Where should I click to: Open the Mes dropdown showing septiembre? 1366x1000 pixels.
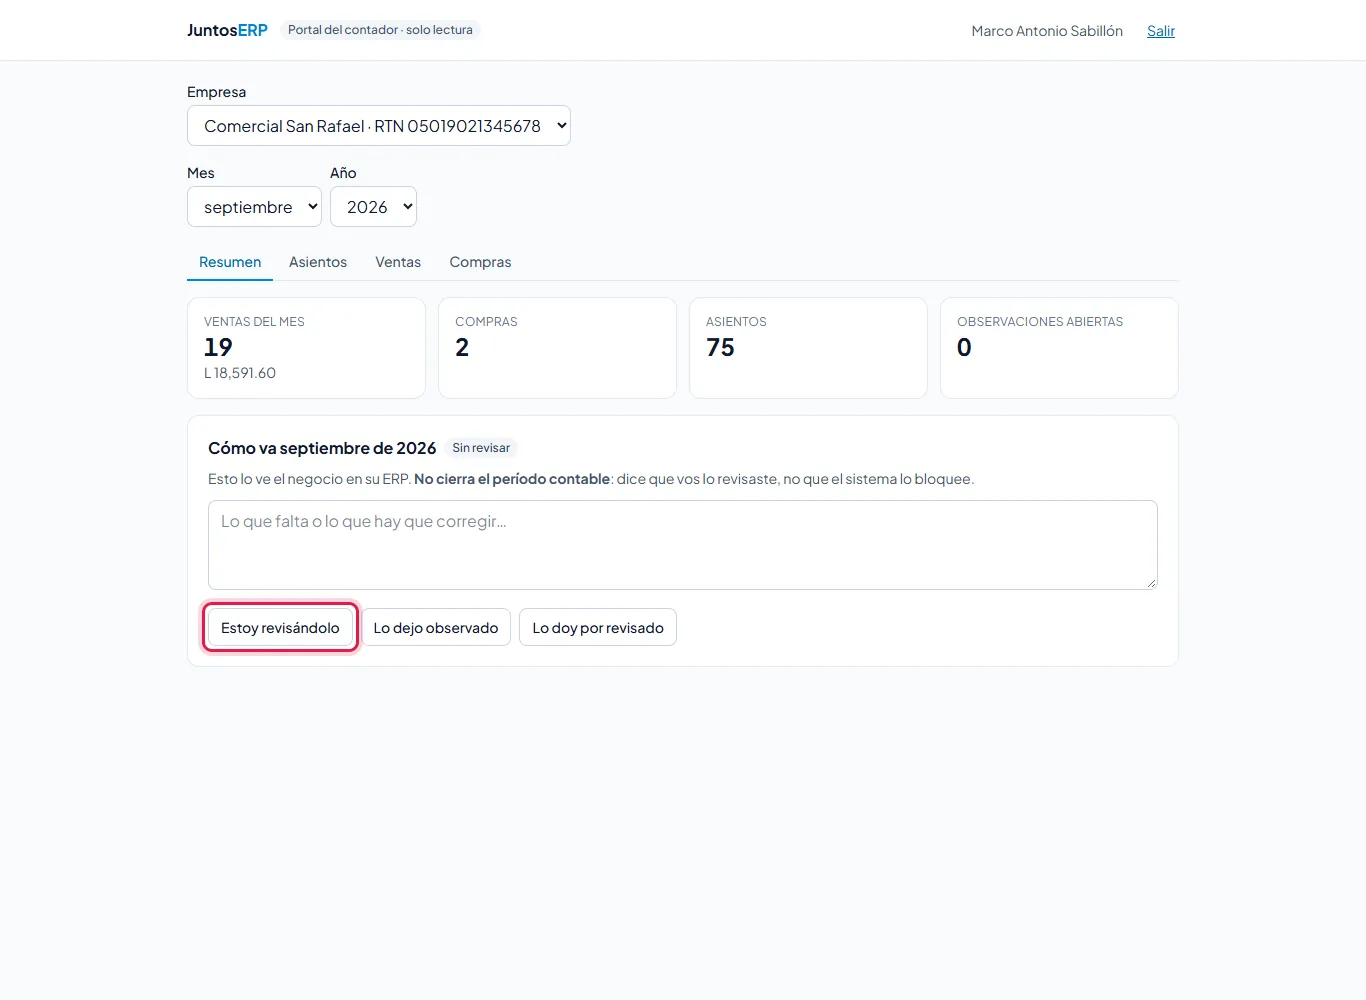(254, 207)
